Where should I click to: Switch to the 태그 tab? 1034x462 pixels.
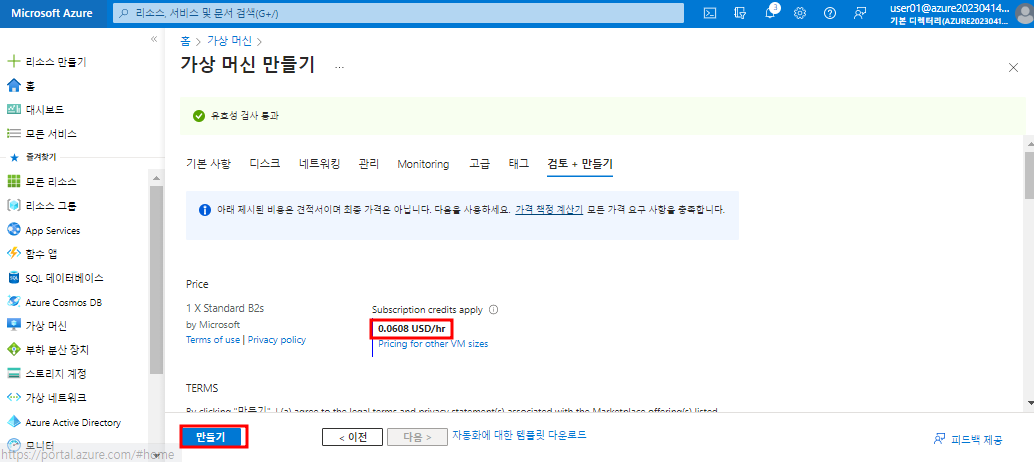(519, 164)
